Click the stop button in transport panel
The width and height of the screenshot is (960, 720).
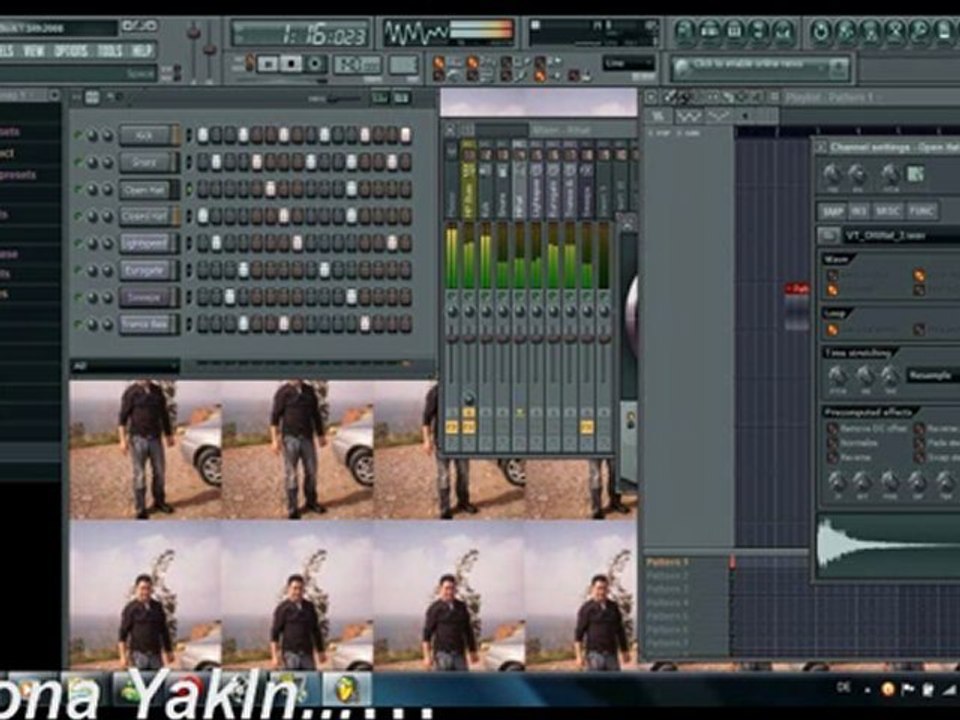click(291, 64)
